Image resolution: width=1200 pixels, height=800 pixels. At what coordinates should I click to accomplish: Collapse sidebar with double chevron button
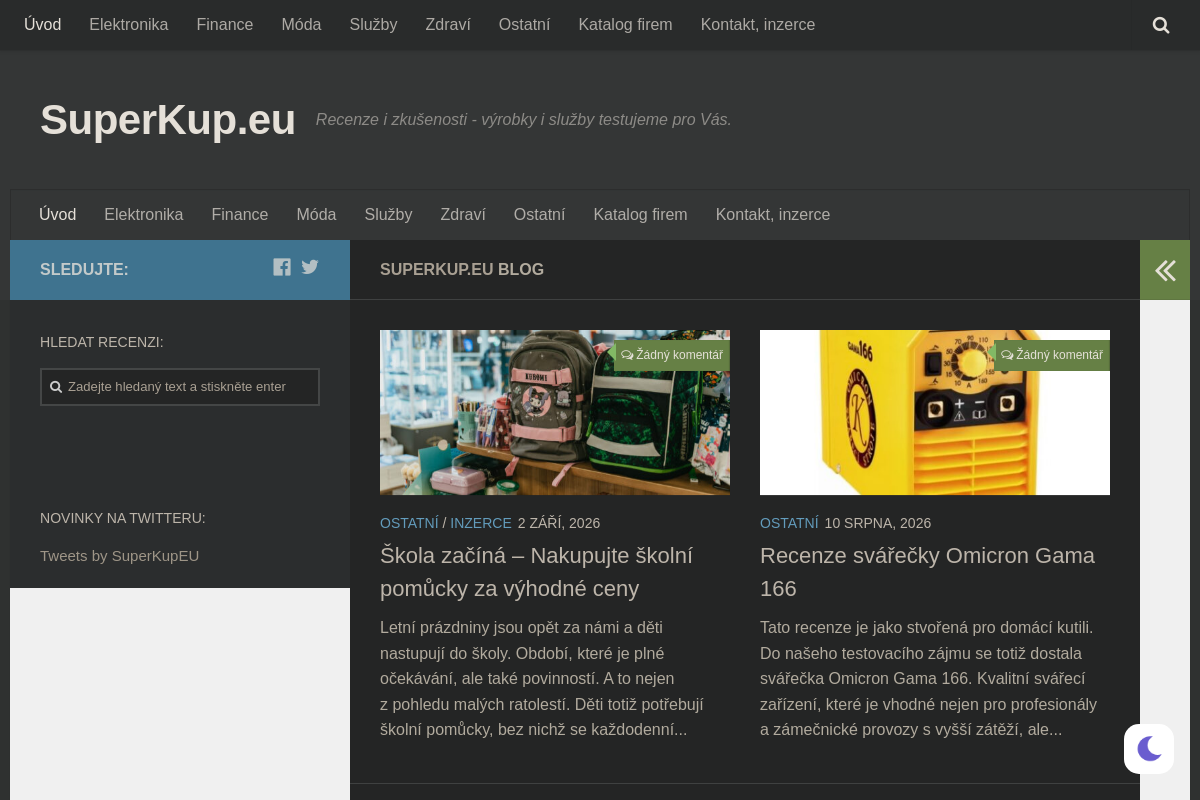pos(1165,270)
